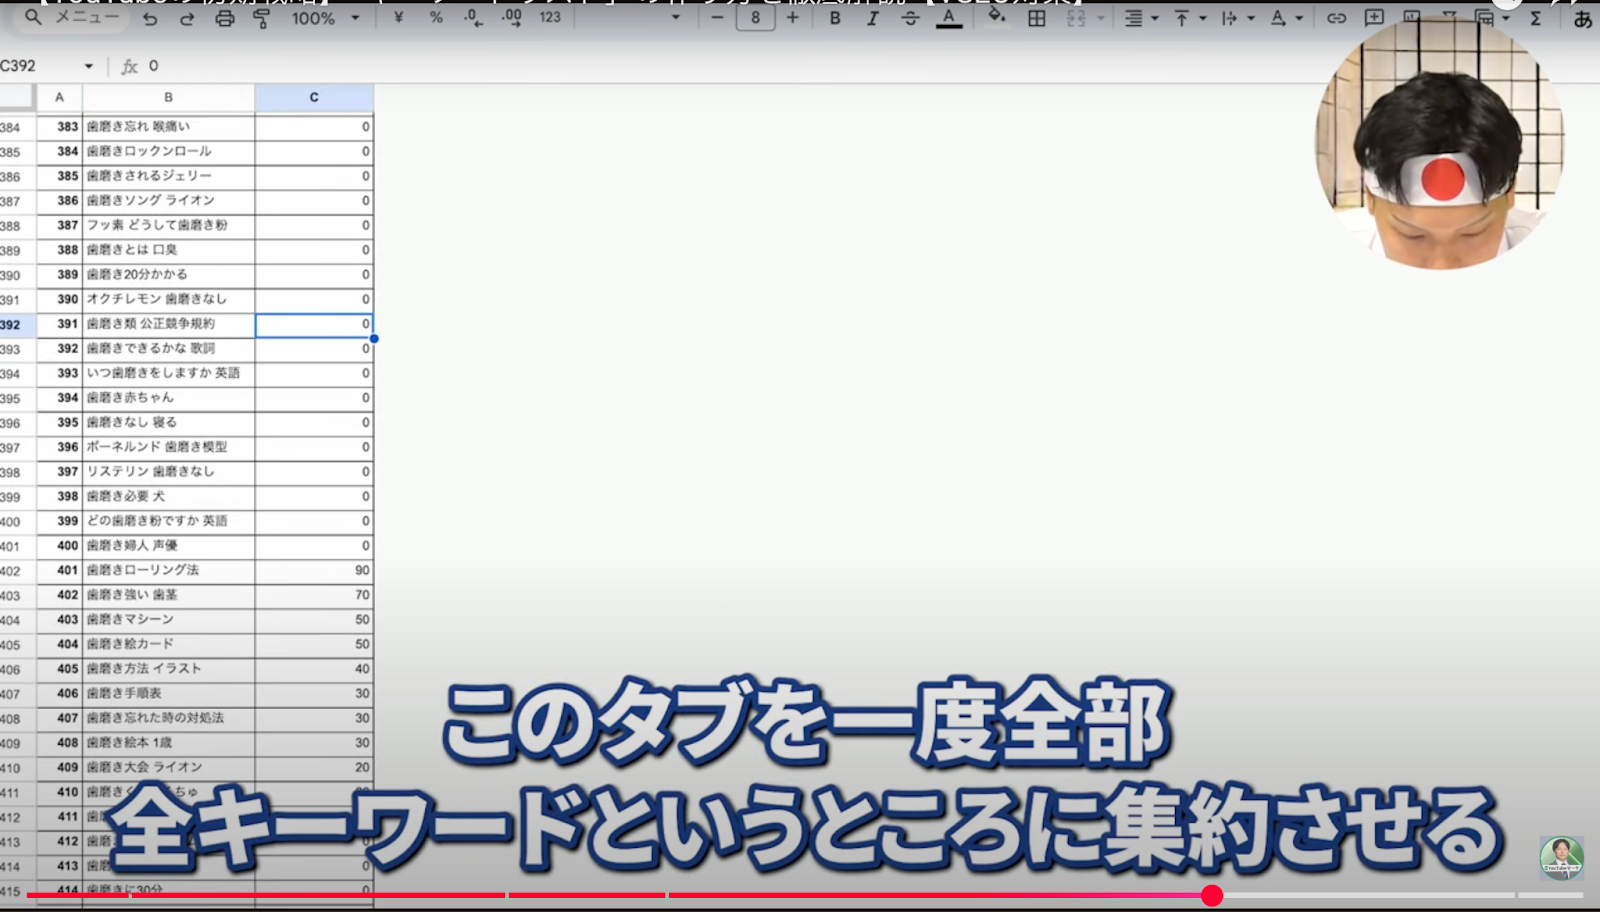
Task: Select the Print icon
Action: [x=224, y=17]
